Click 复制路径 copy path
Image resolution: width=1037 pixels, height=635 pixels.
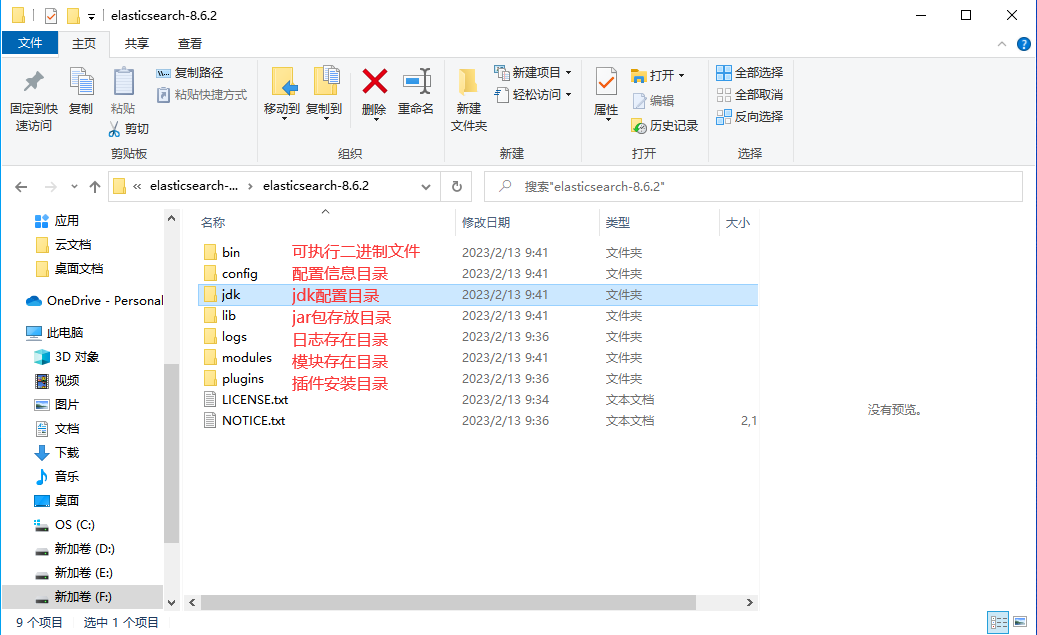click(190, 73)
